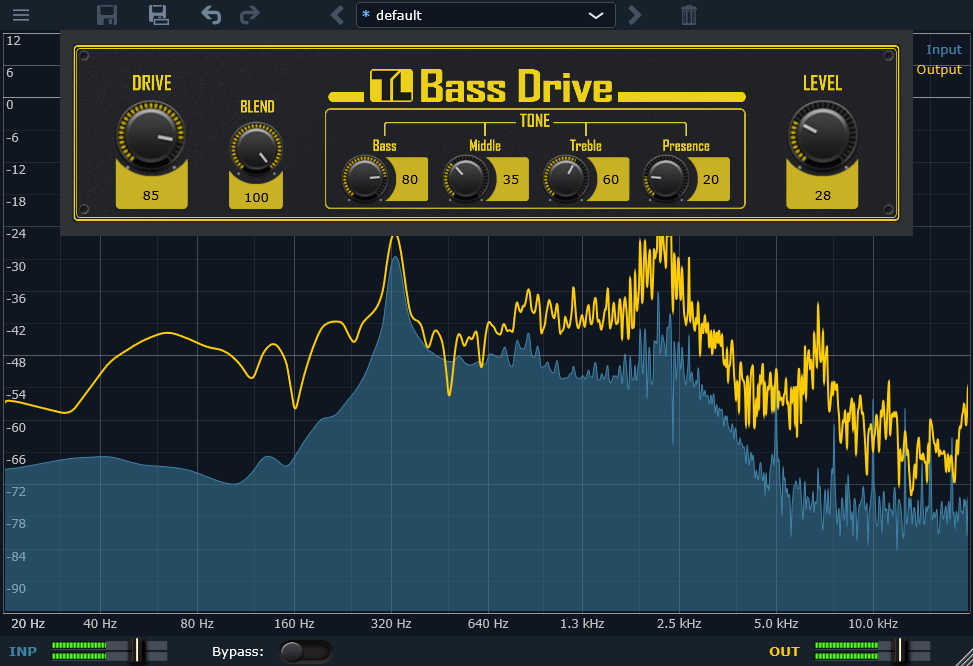Click the DRIVE label
Viewport: 973px width, 666px height.
point(151,83)
